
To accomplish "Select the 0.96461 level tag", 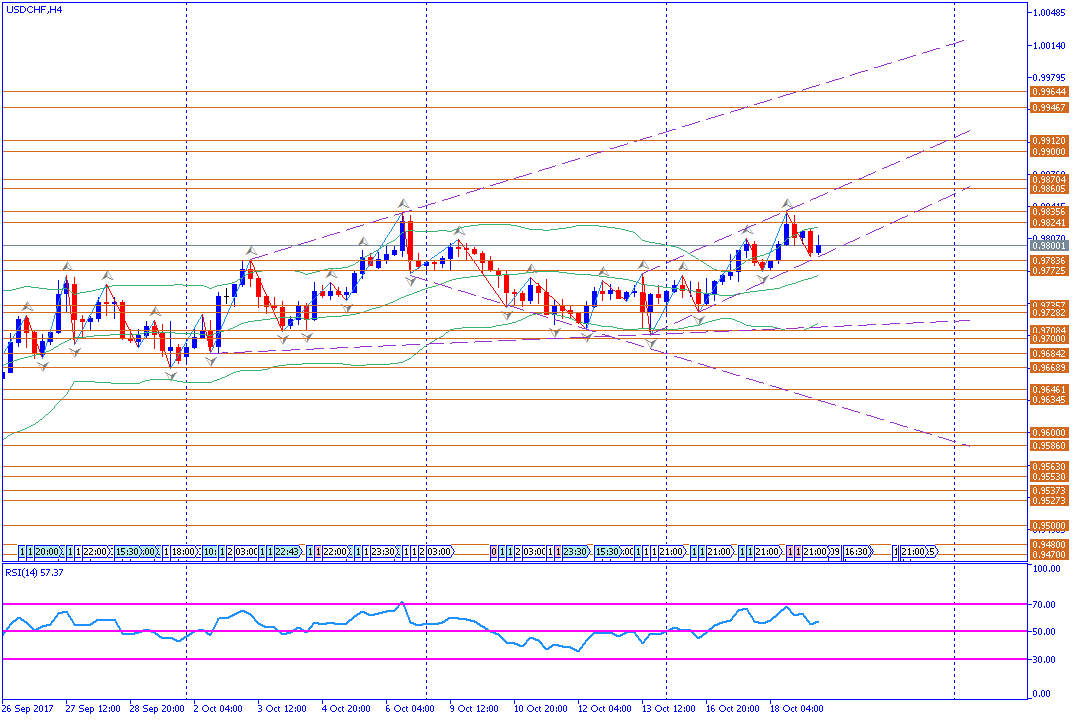I will [1049, 390].
